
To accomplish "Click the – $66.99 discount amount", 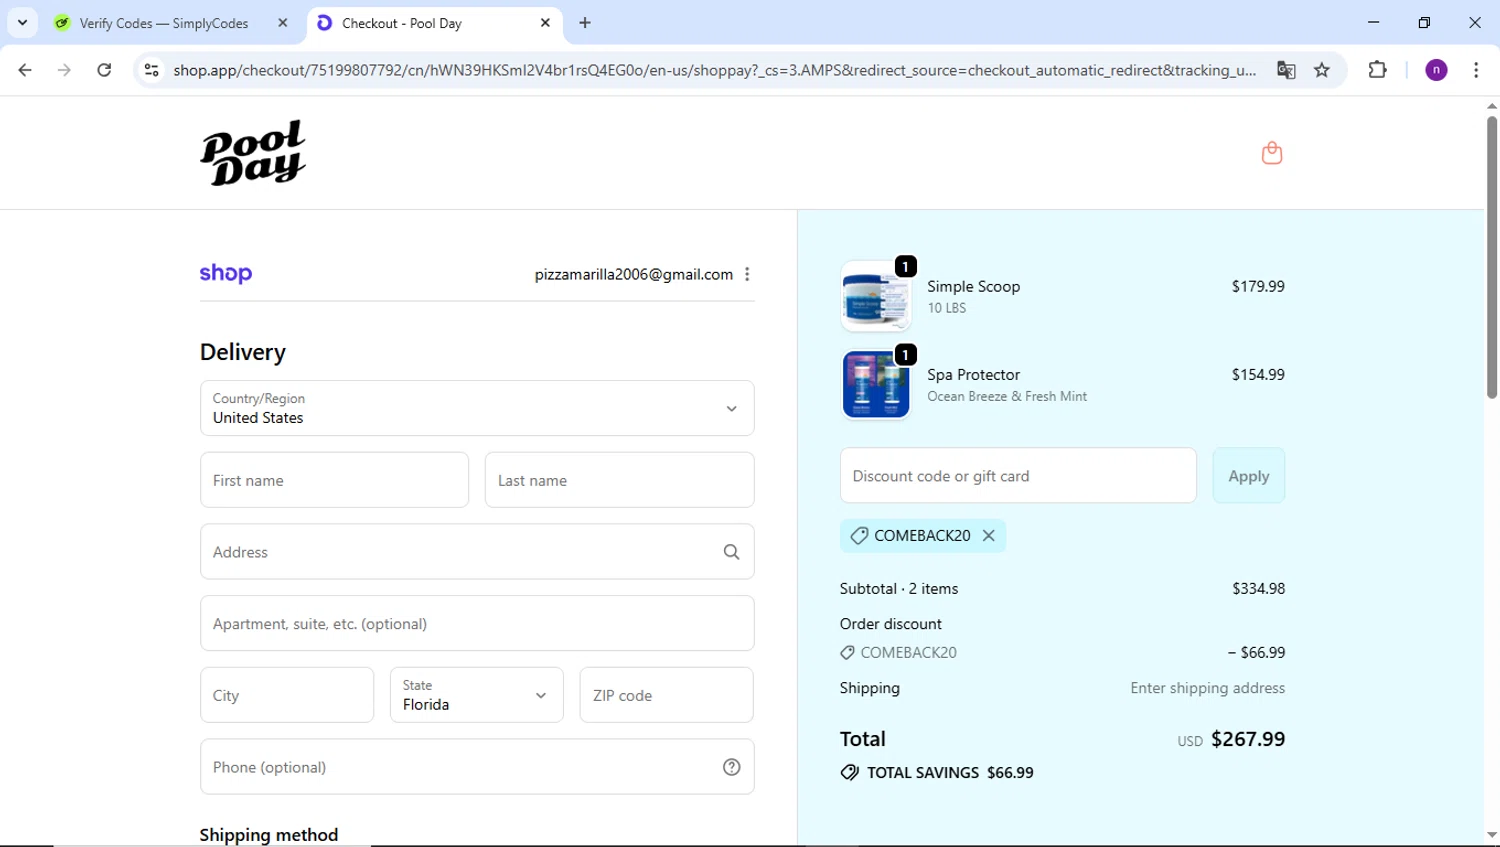I will 1256,653.
